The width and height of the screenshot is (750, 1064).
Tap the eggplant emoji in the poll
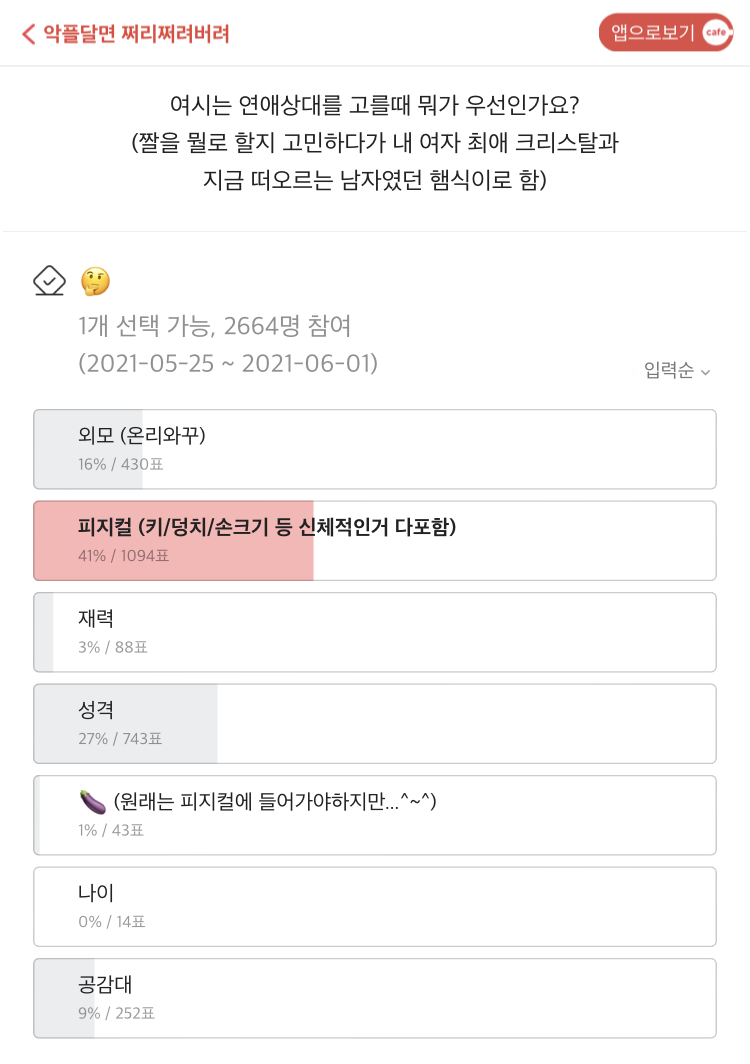92,802
